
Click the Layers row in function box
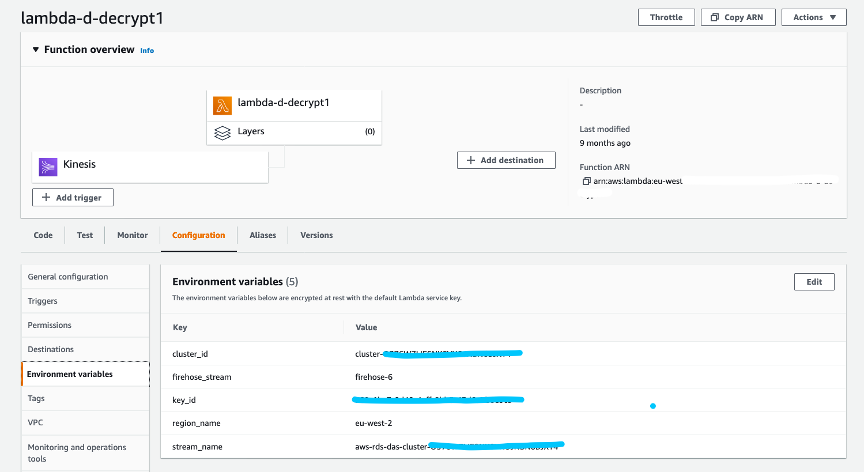click(294, 133)
